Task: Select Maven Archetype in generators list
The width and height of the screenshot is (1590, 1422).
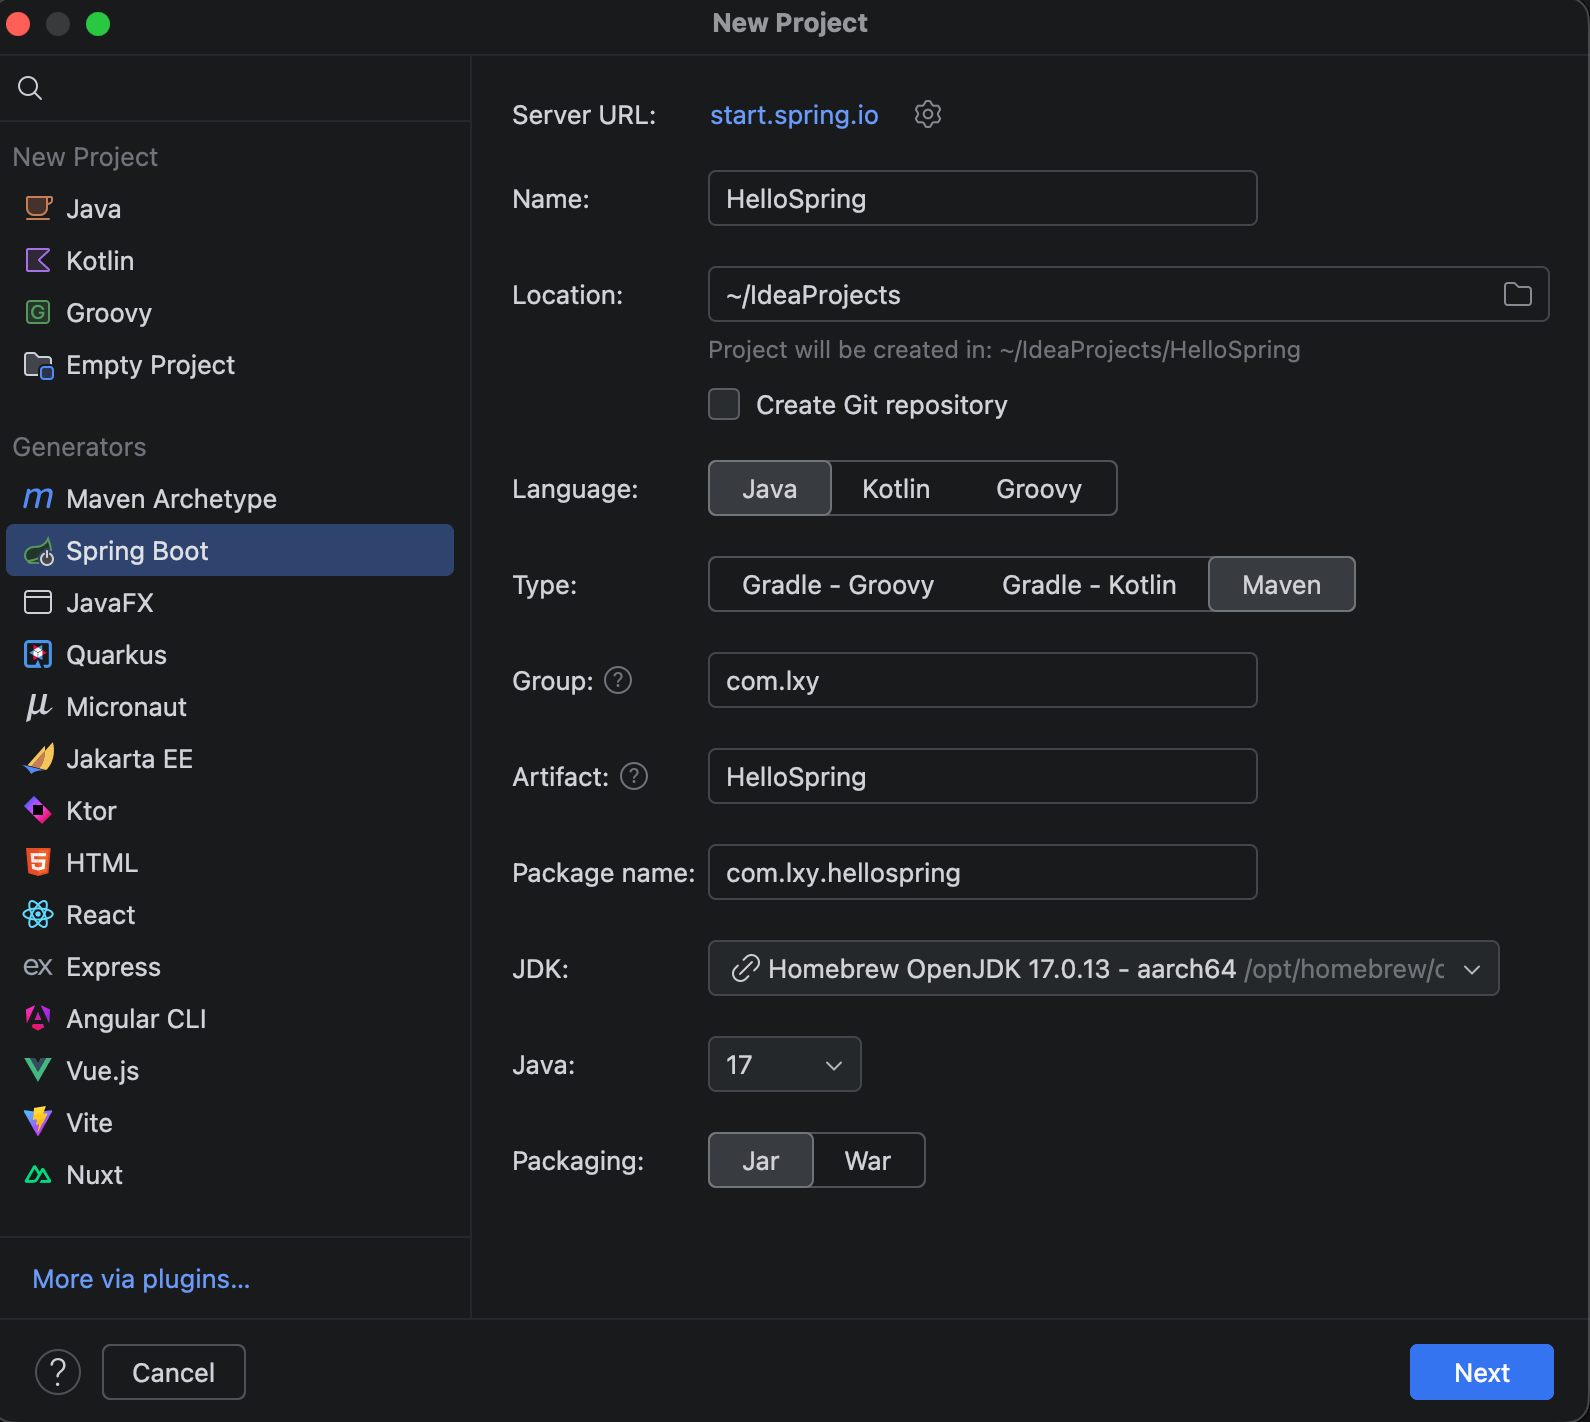Action: (x=171, y=499)
